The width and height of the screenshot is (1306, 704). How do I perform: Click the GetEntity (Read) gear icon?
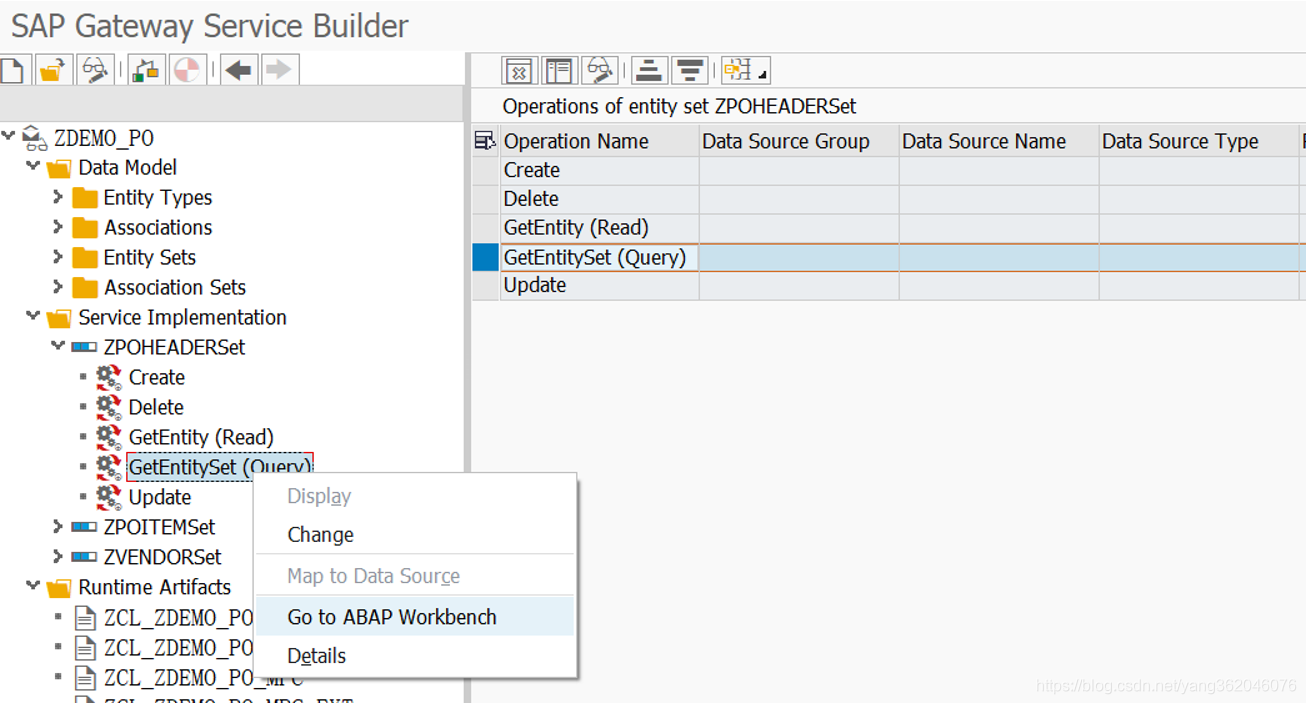(109, 437)
